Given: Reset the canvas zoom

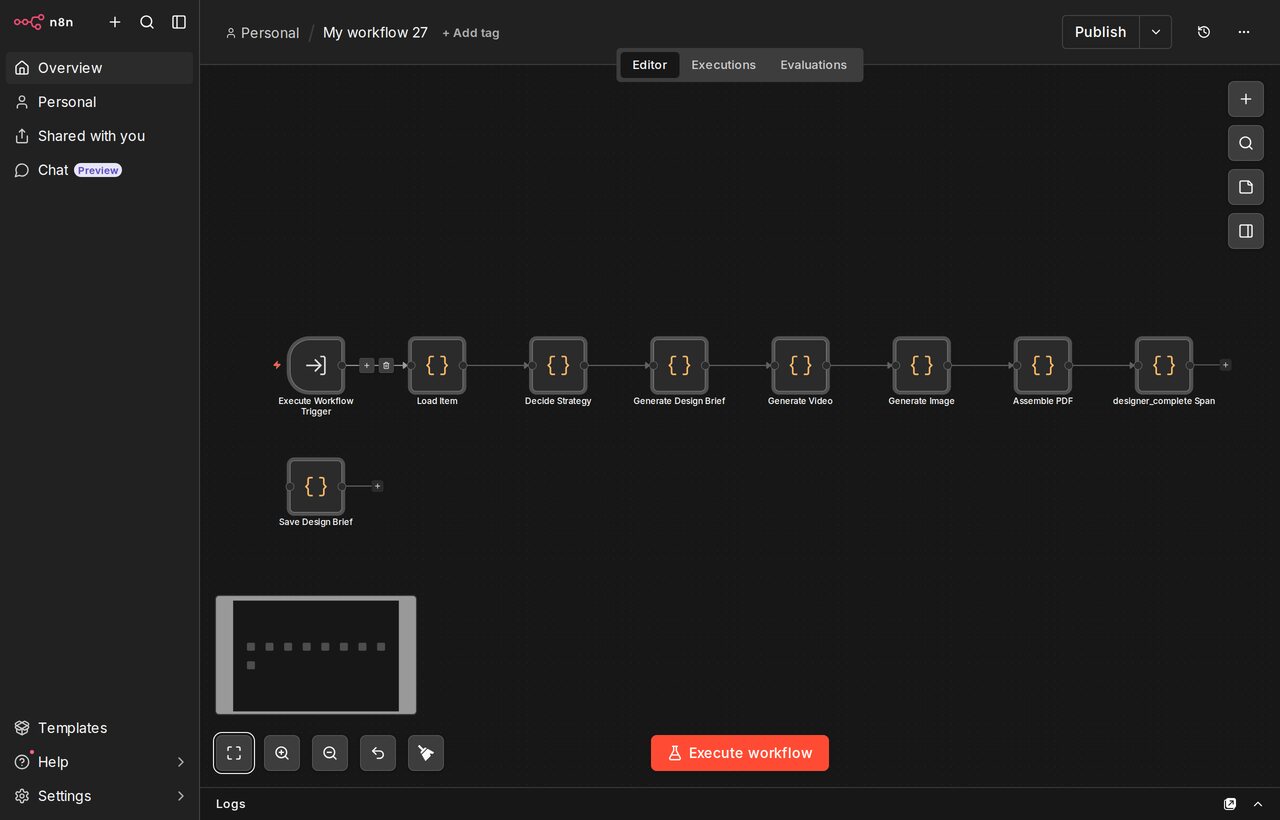Looking at the screenshot, I should click(x=378, y=753).
